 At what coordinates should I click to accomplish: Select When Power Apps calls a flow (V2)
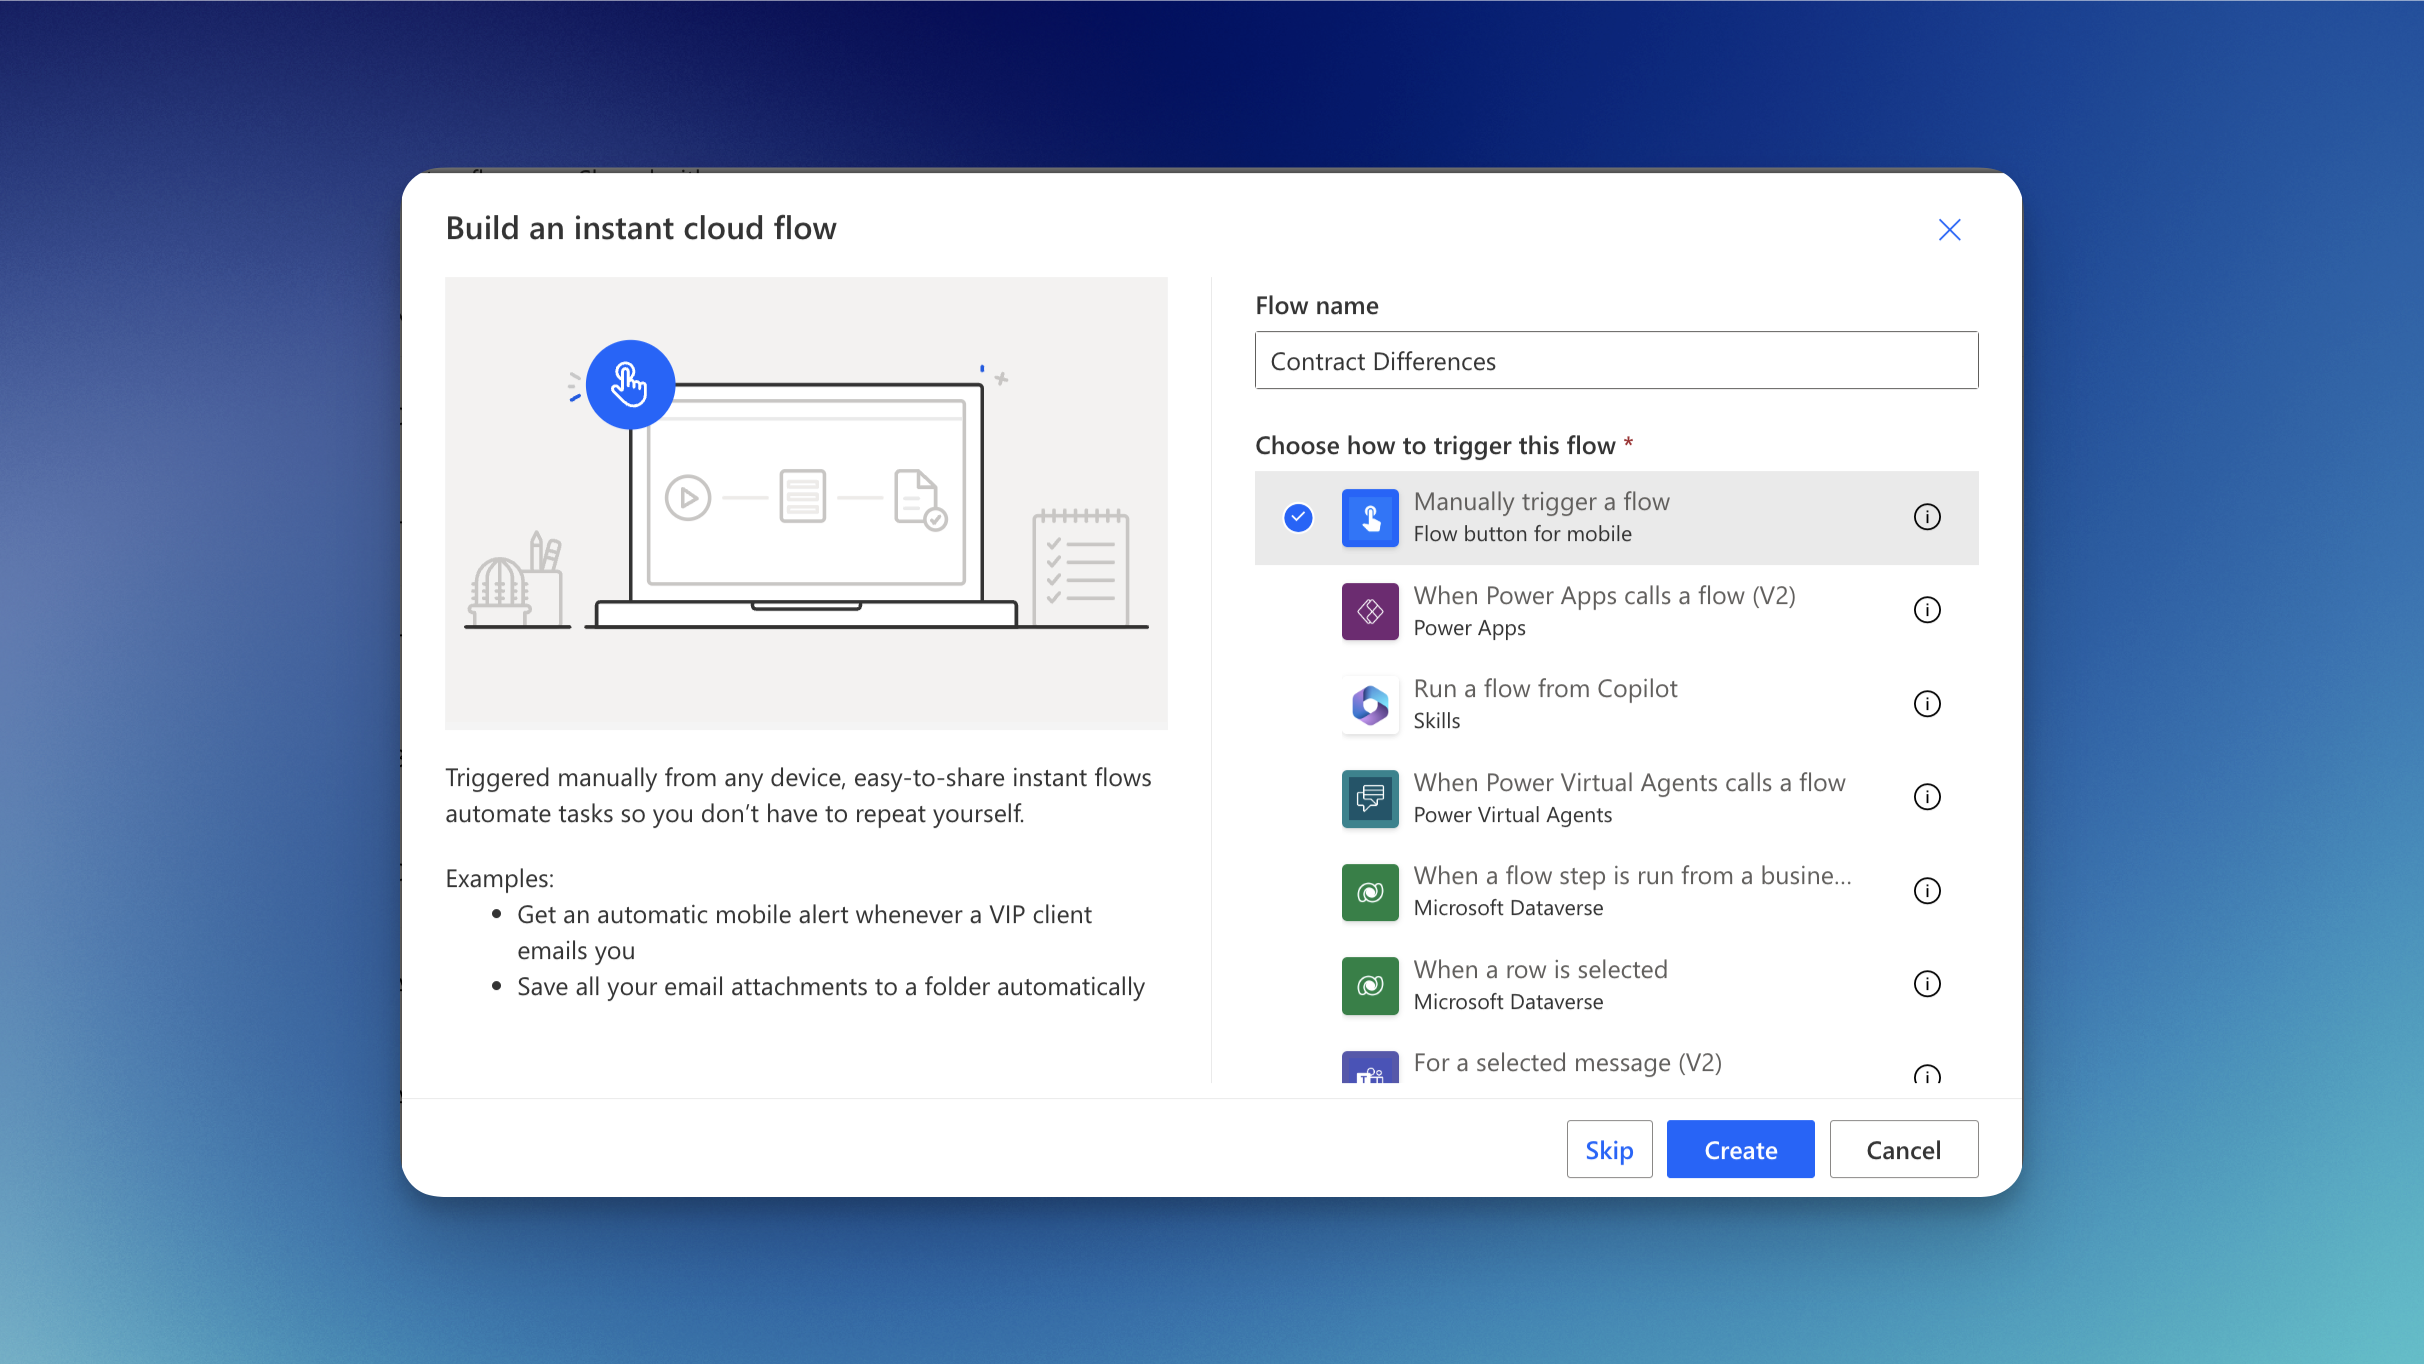coord(1604,597)
